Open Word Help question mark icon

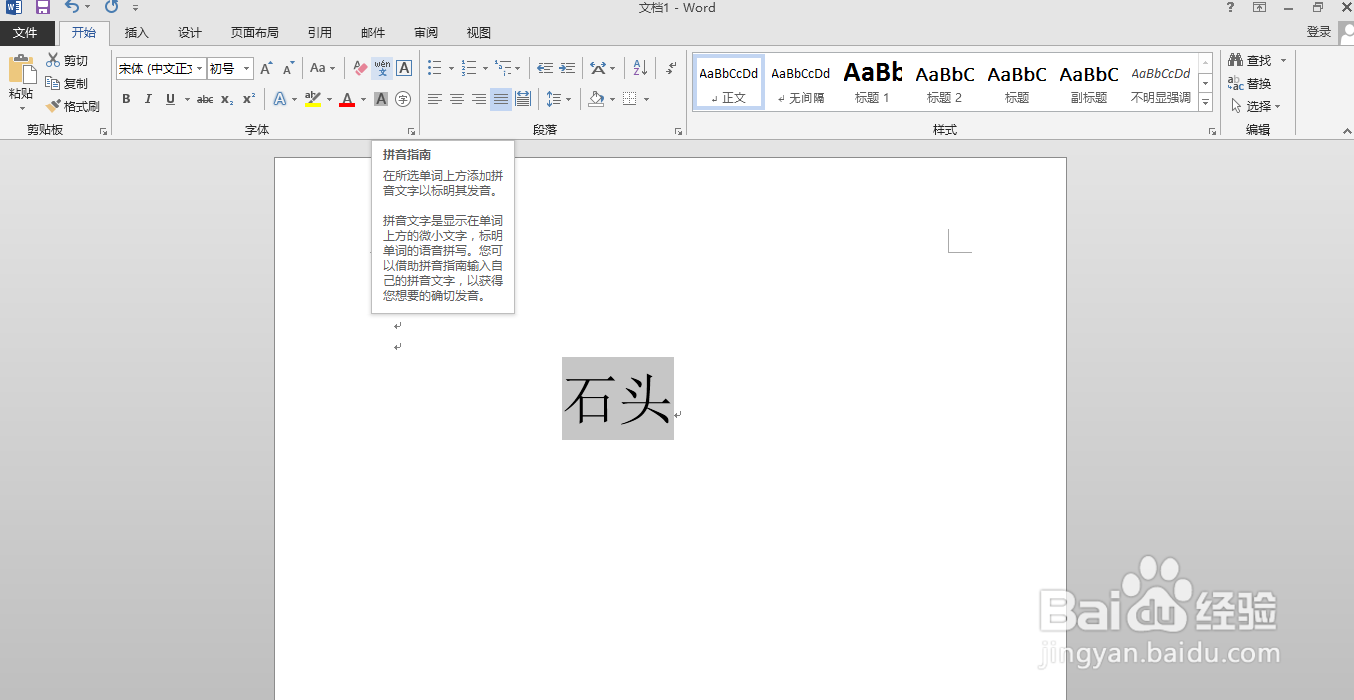[1230, 7]
